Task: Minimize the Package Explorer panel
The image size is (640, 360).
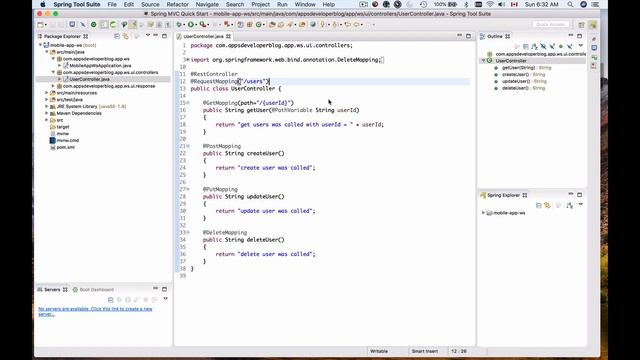Action: coord(156,36)
